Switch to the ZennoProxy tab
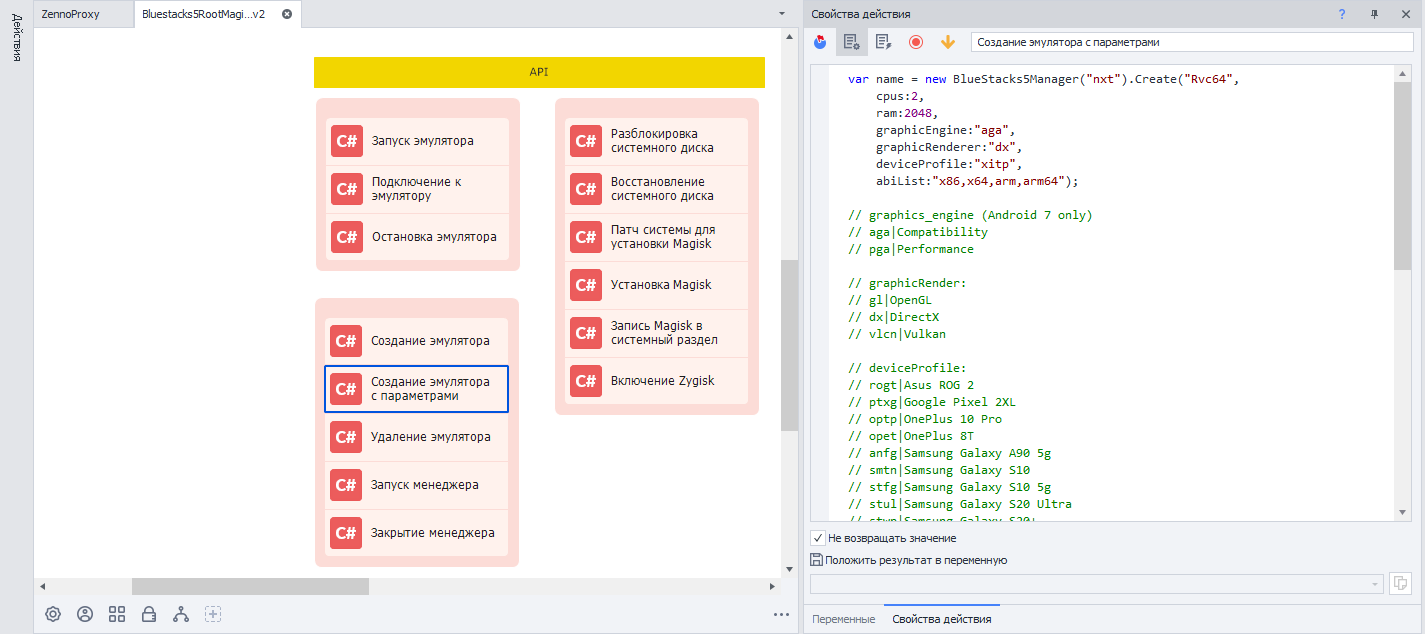Image resolution: width=1425 pixels, height=634 pixels. [x=70, y=15]
